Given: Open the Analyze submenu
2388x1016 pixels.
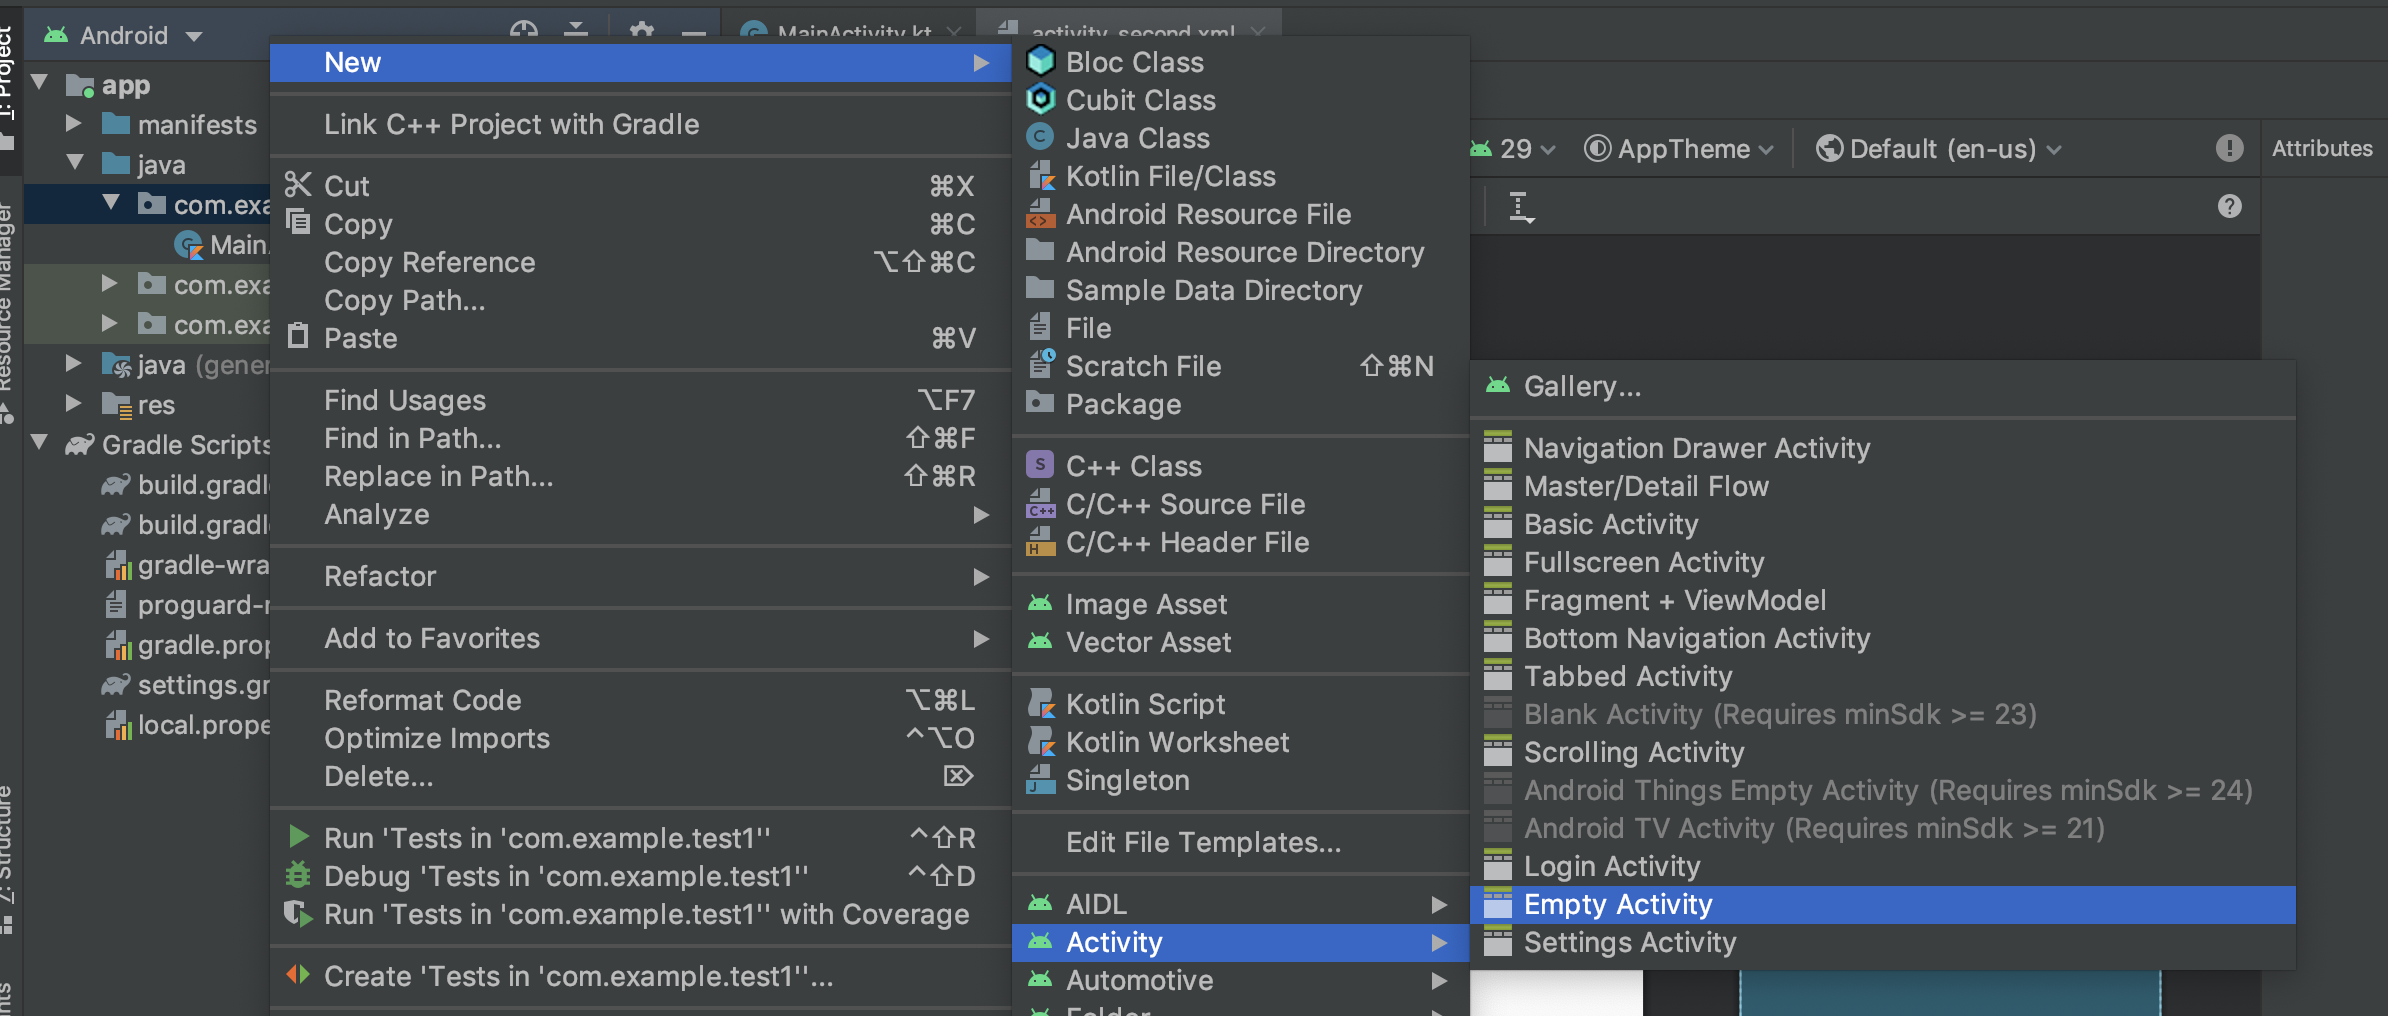Looking at the screenshot, I should (x=640, y=515).
